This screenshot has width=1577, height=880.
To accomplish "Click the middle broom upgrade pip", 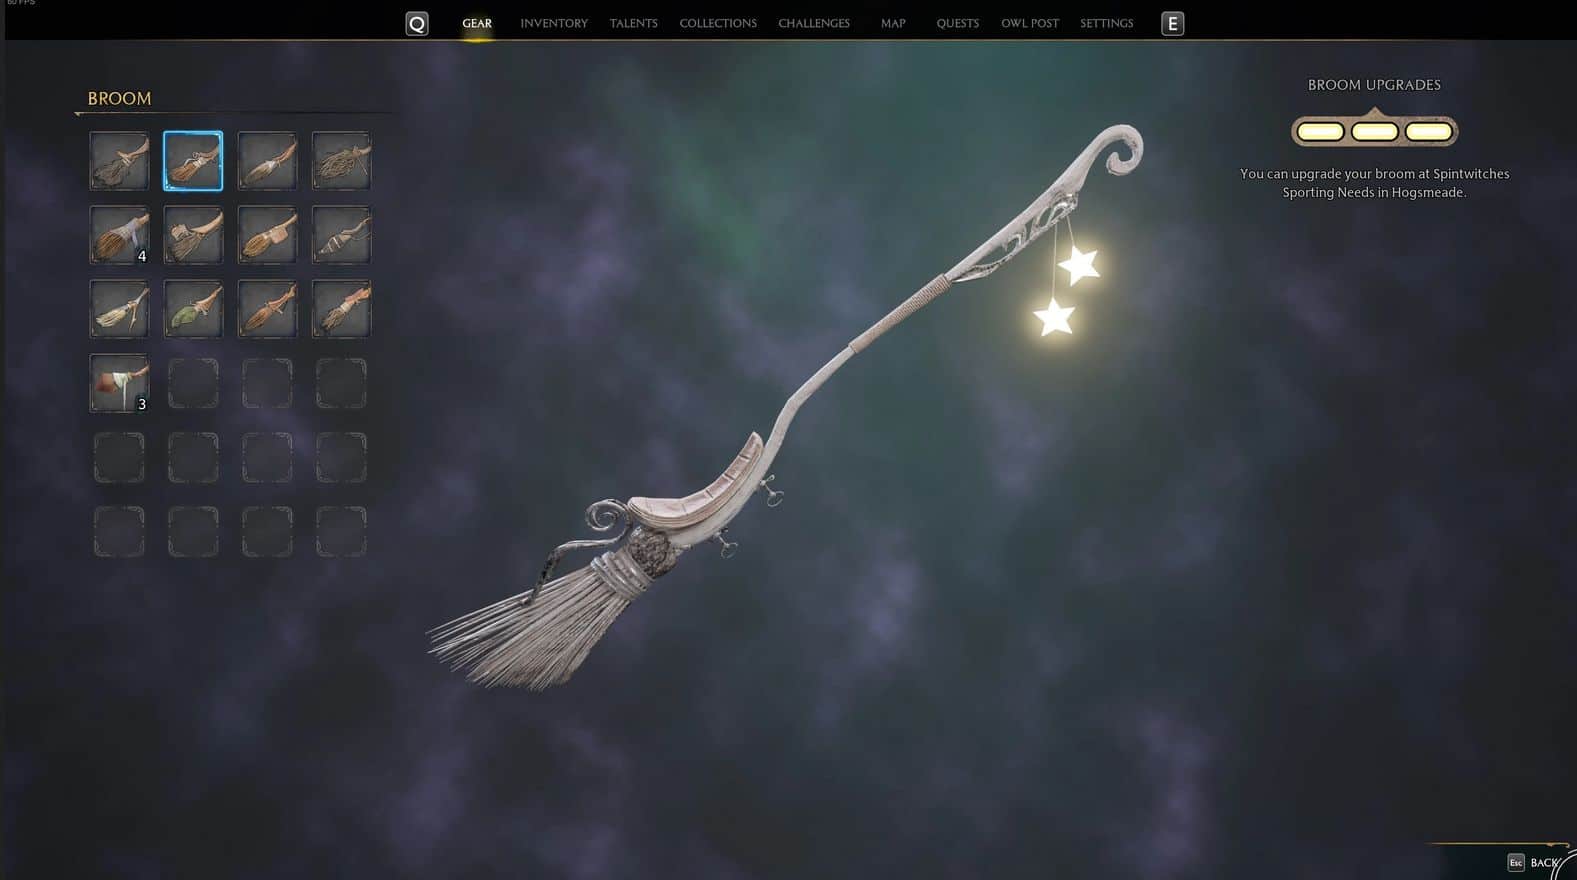I will tap(1375, 132).
